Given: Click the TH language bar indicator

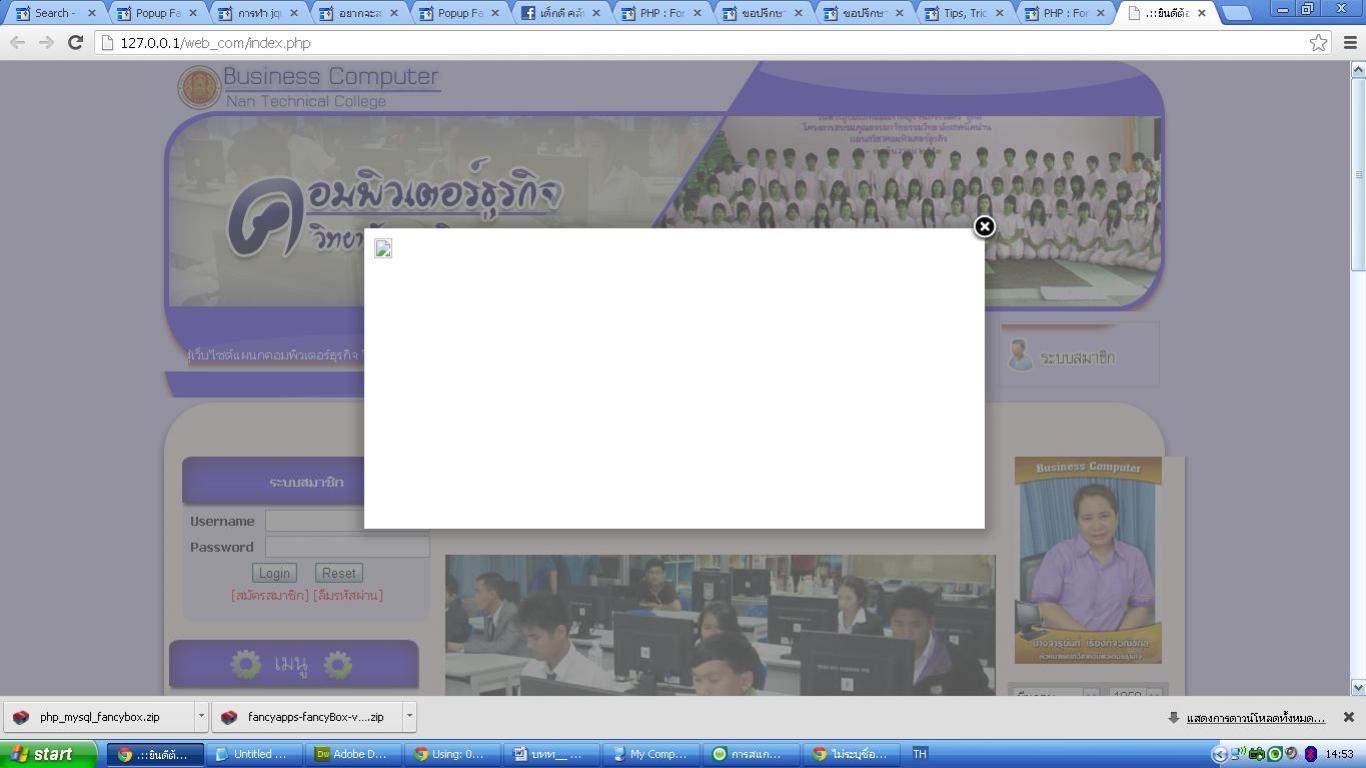Looking at the screenshot, I should tap(919, 754).
